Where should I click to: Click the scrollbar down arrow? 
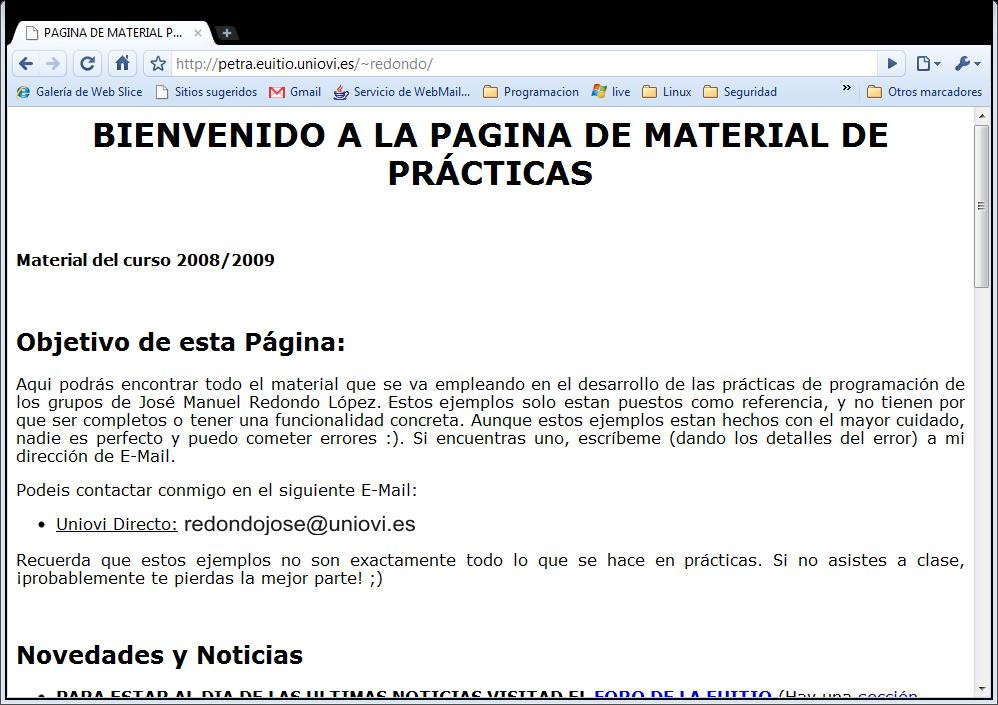point(982,689)
